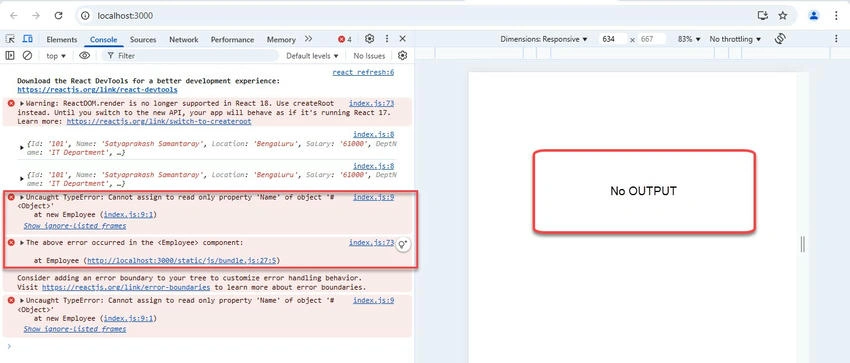
Task: Expand the 'above error occurred' message
Action: point(22,243)
